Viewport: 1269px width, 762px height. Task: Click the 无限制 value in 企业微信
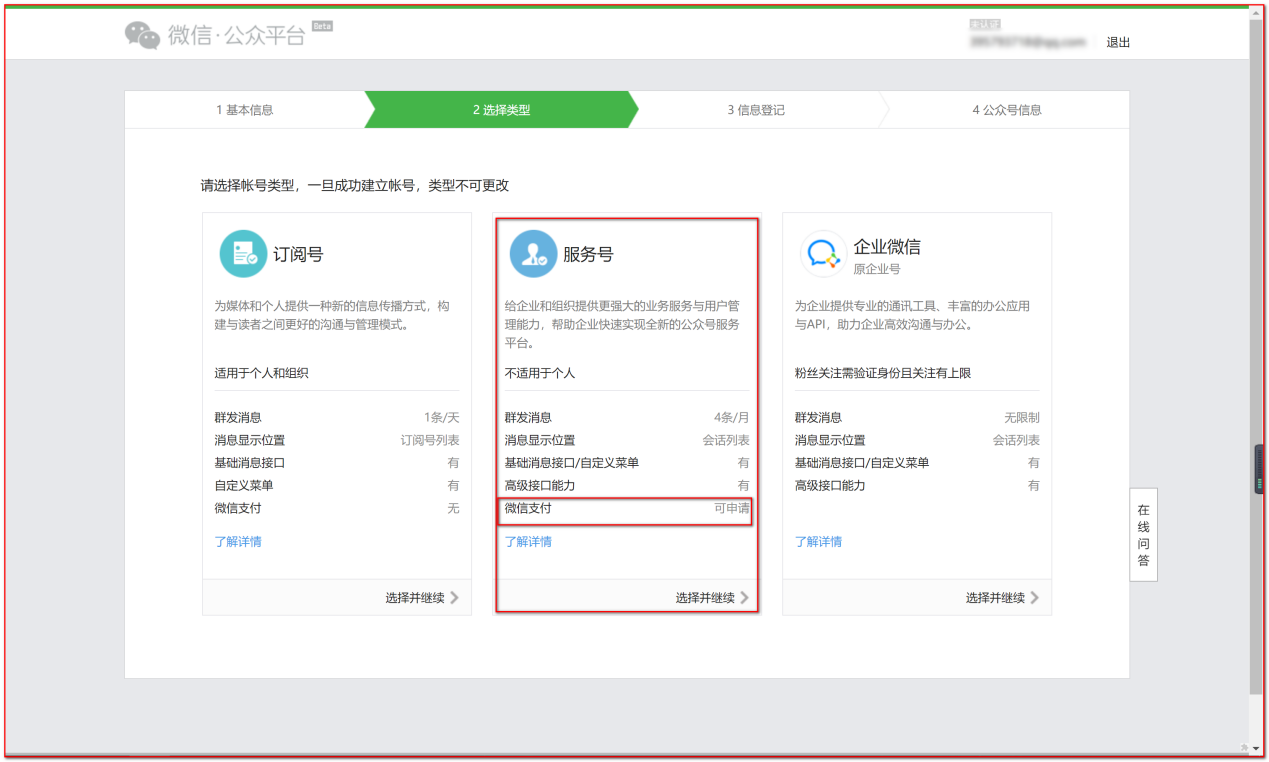[1022, 418]
